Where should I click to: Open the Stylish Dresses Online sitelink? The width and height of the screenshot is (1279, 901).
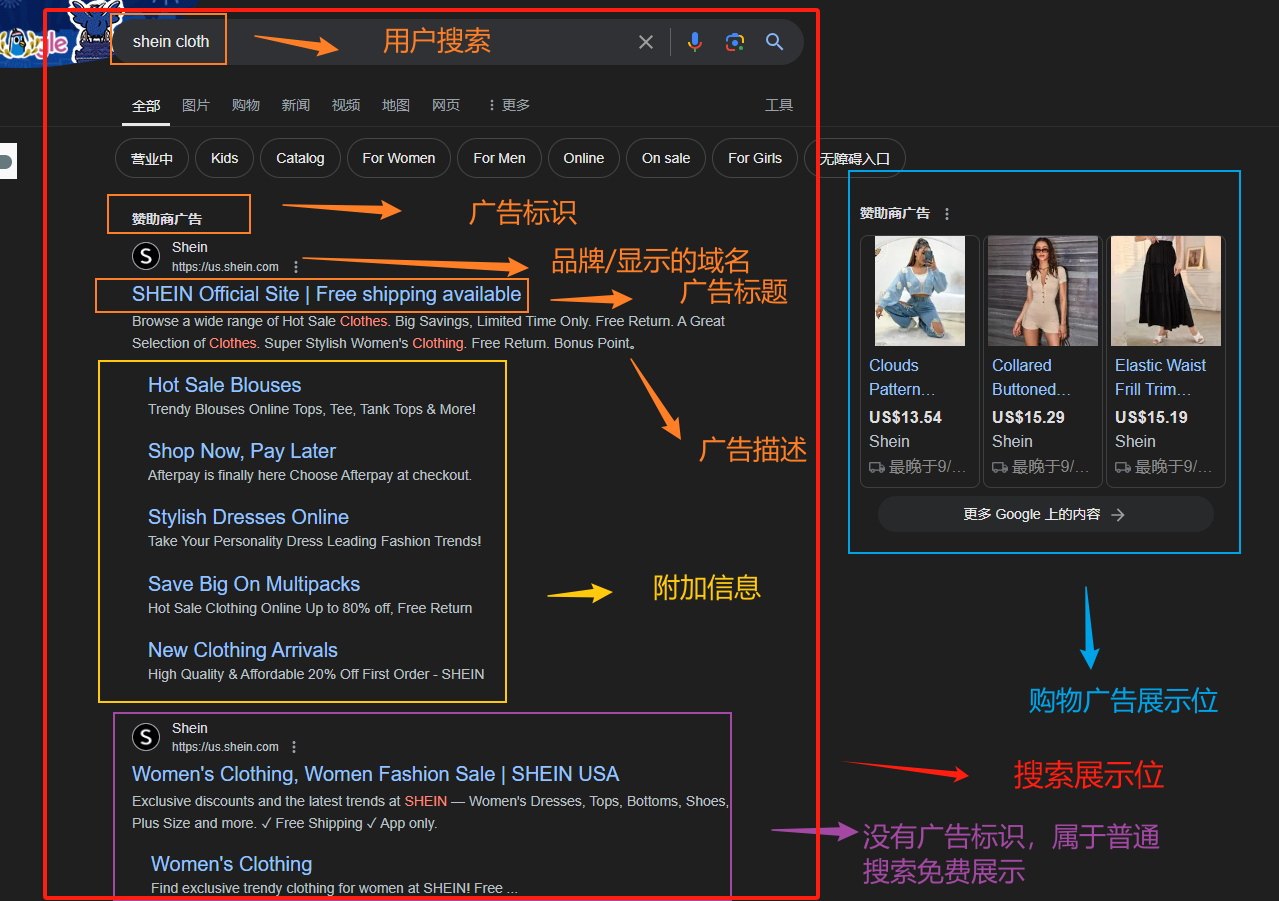(x=248, y=517)
